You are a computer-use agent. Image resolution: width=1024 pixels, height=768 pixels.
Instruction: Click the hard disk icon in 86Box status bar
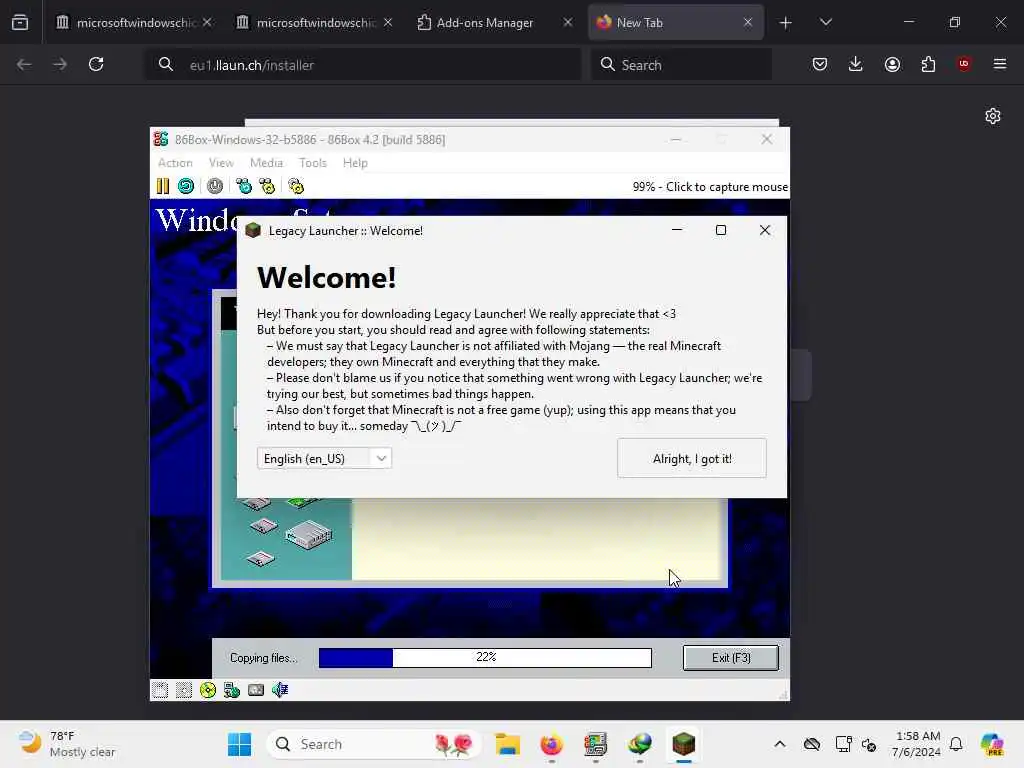pos(256,690)
